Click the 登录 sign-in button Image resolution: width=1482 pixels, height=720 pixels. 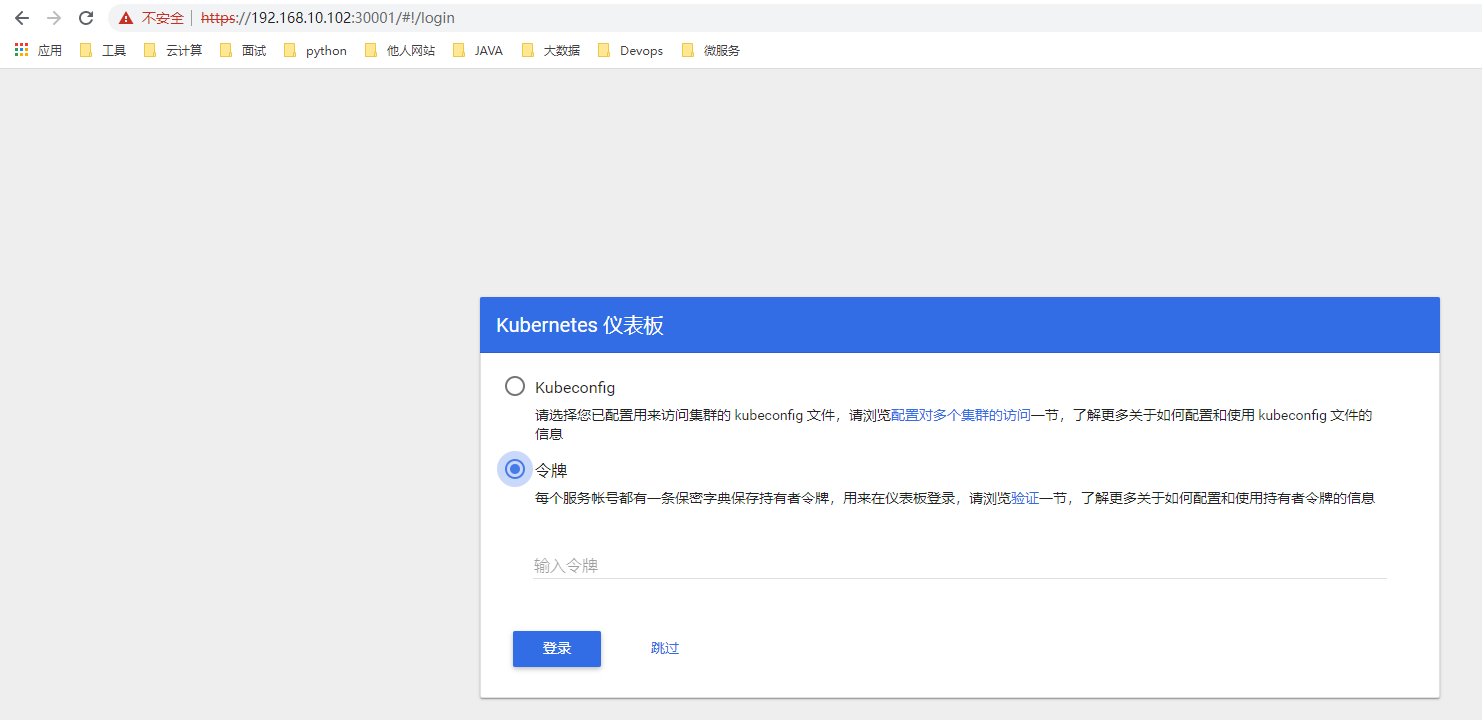tap(557, 648)
